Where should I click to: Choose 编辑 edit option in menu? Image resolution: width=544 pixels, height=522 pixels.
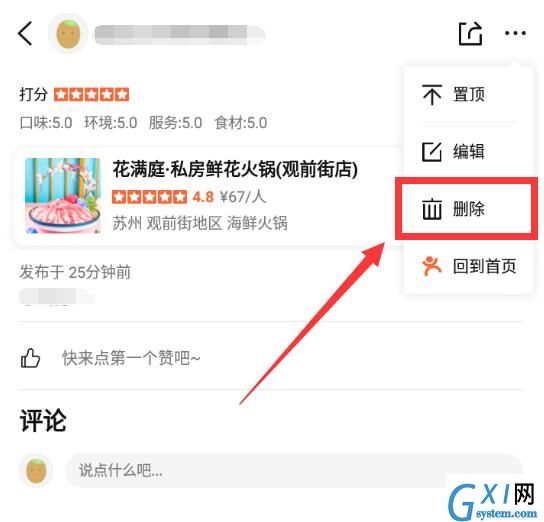tap(468, 152)
